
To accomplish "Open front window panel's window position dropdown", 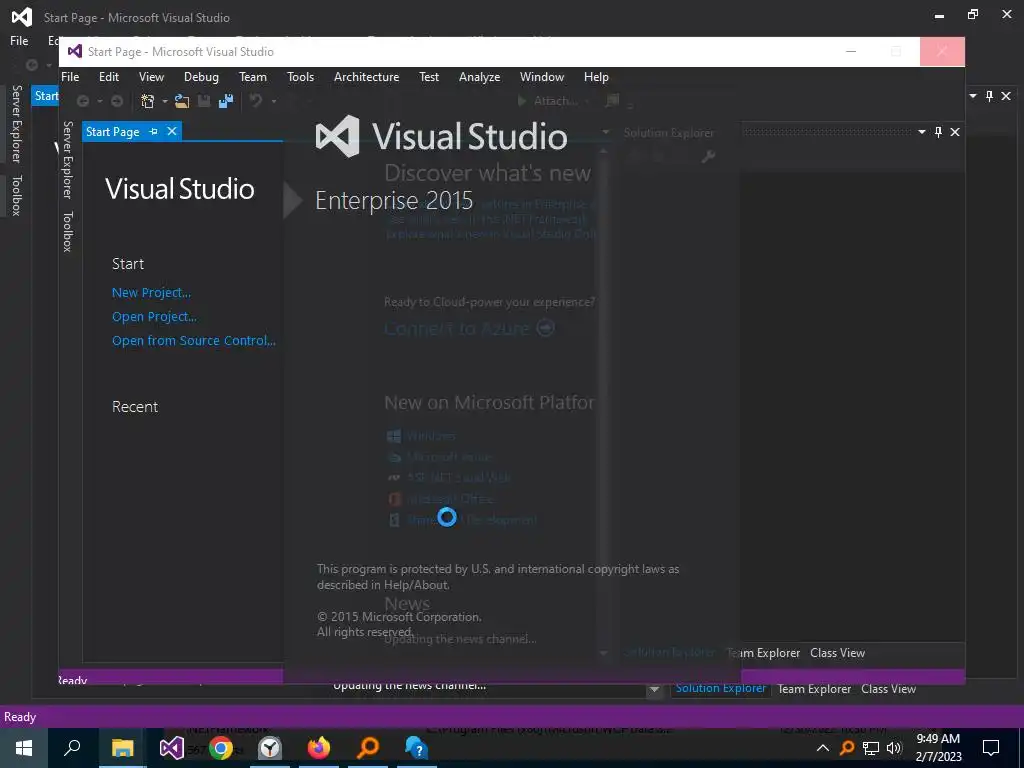I will [921, 132].
